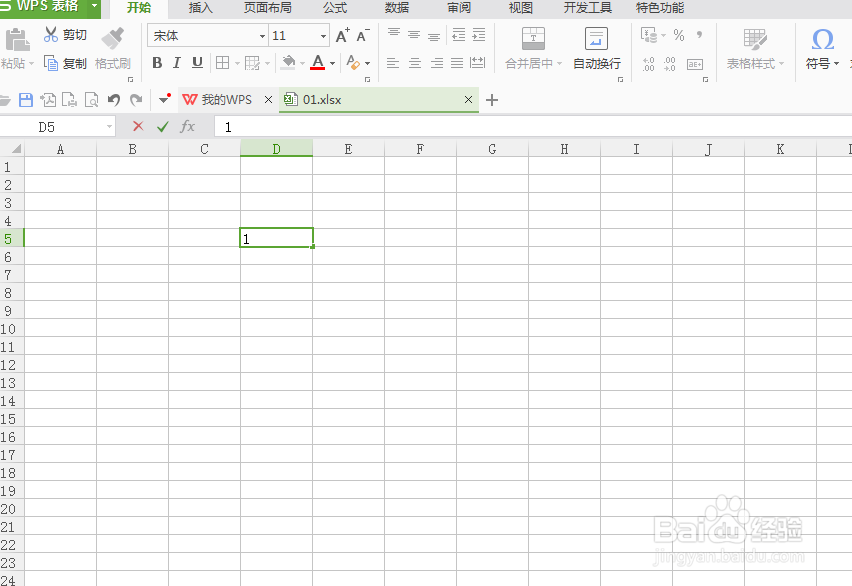Increase font size with A+ icon
852x586 pixels.
click(343, 36)
